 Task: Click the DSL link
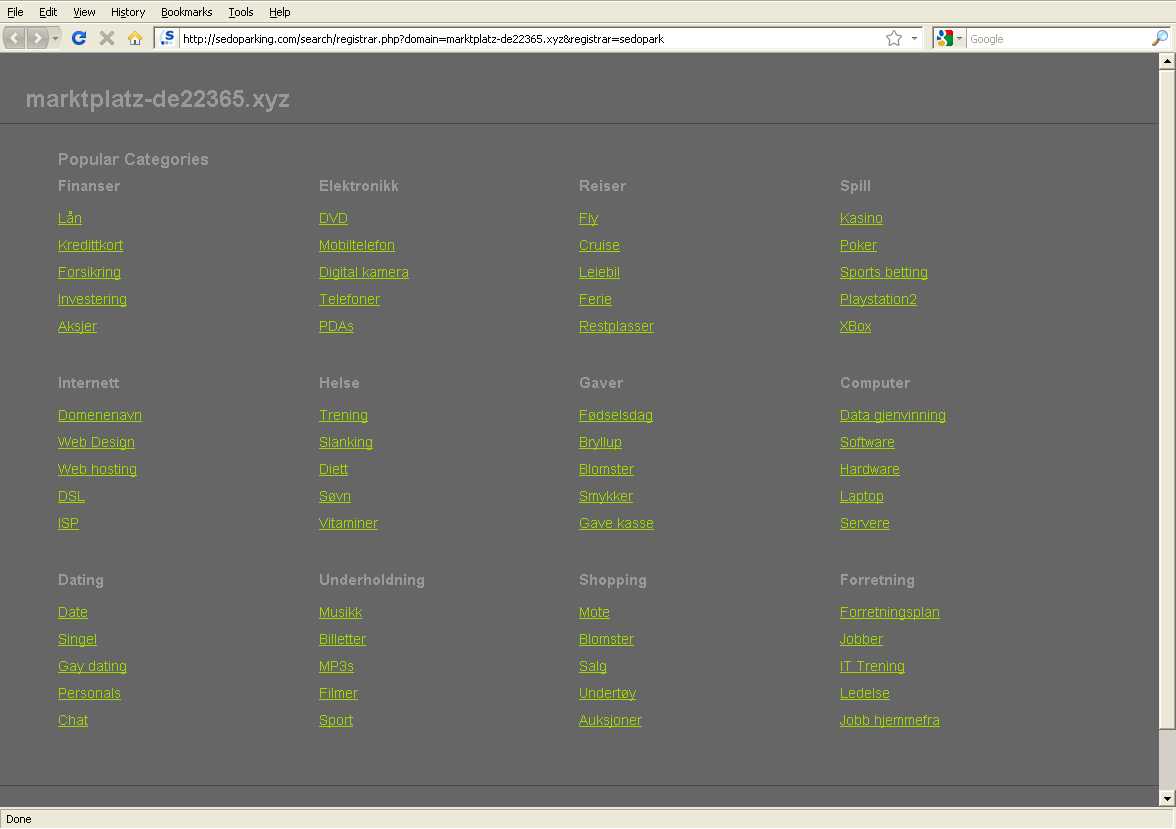(71, 497)
